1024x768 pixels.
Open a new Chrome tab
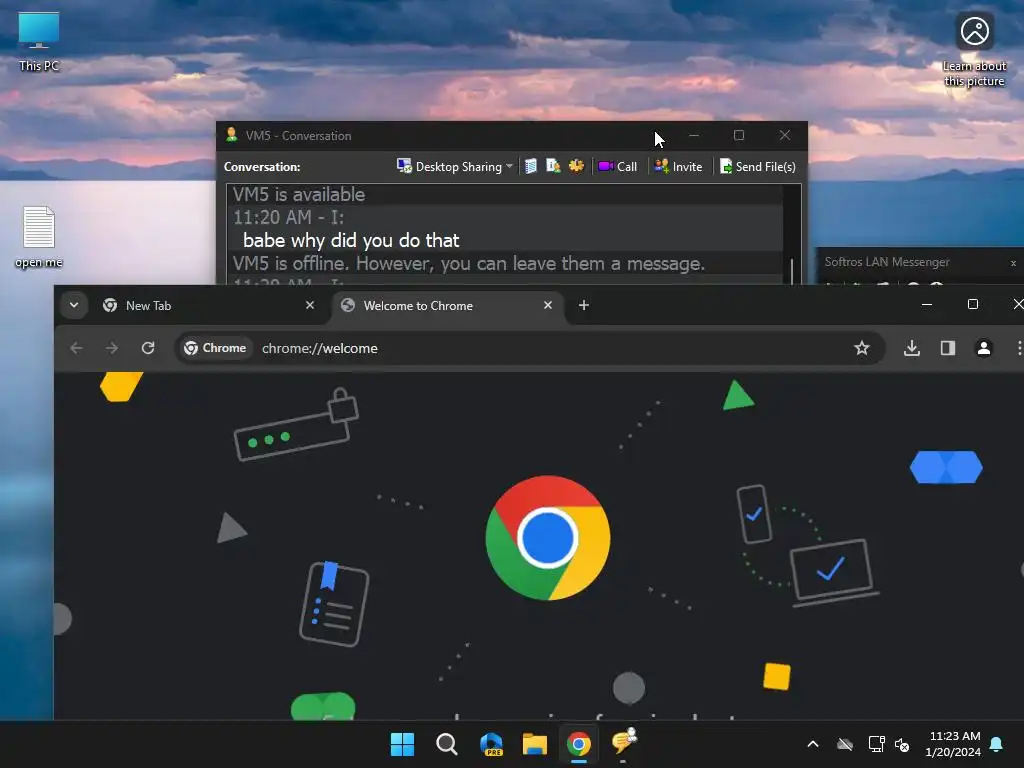[584, 305]
